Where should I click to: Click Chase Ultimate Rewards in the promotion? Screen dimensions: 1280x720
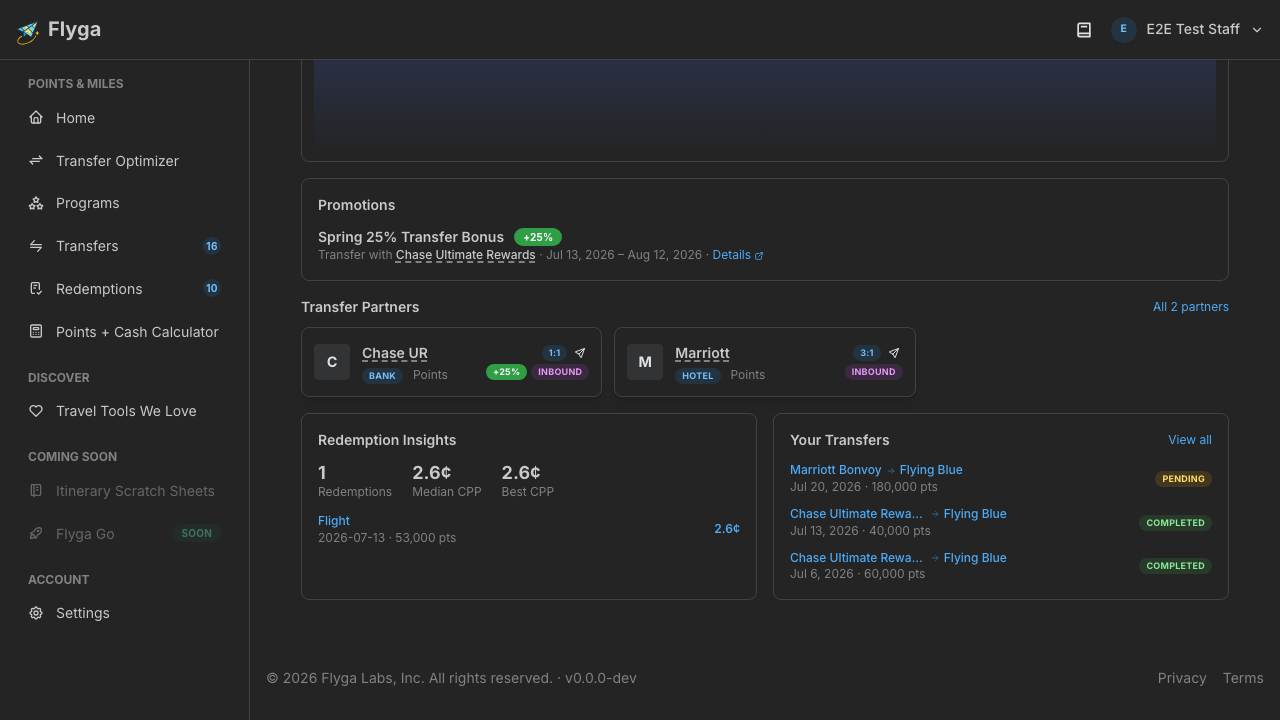pos(465,255)
